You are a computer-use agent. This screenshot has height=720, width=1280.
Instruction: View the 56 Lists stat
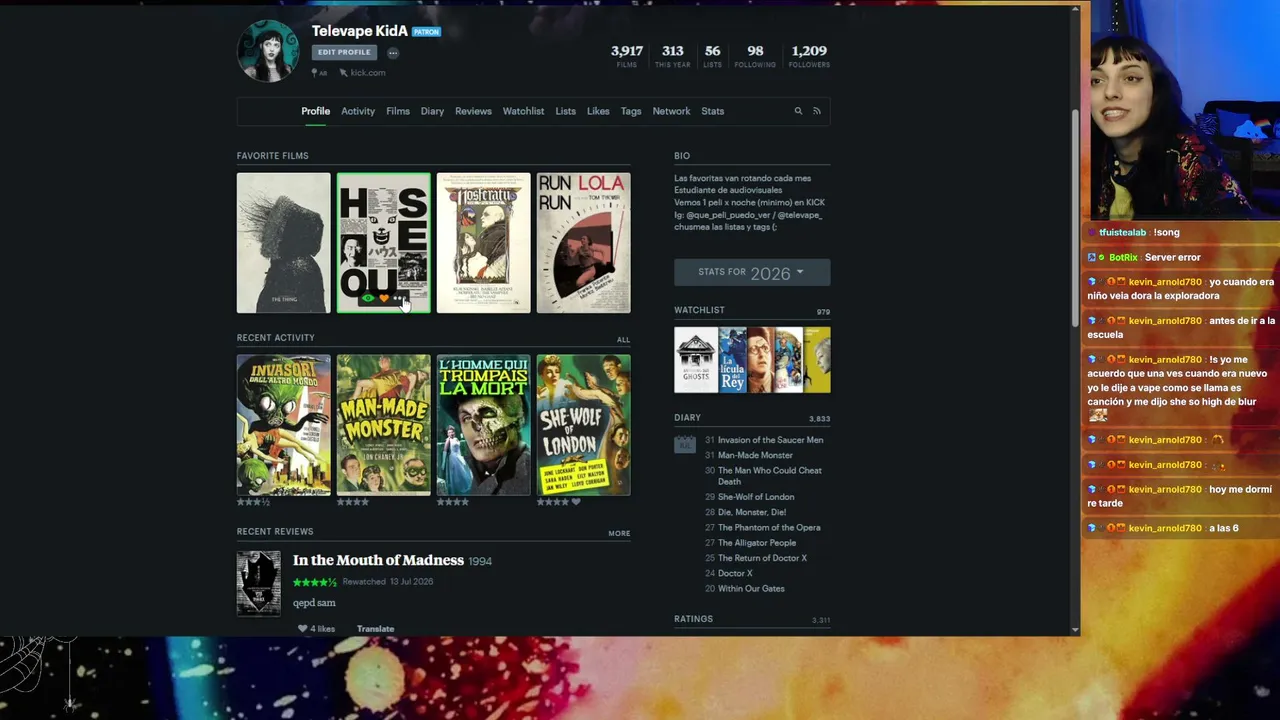(x=712, y=56)
